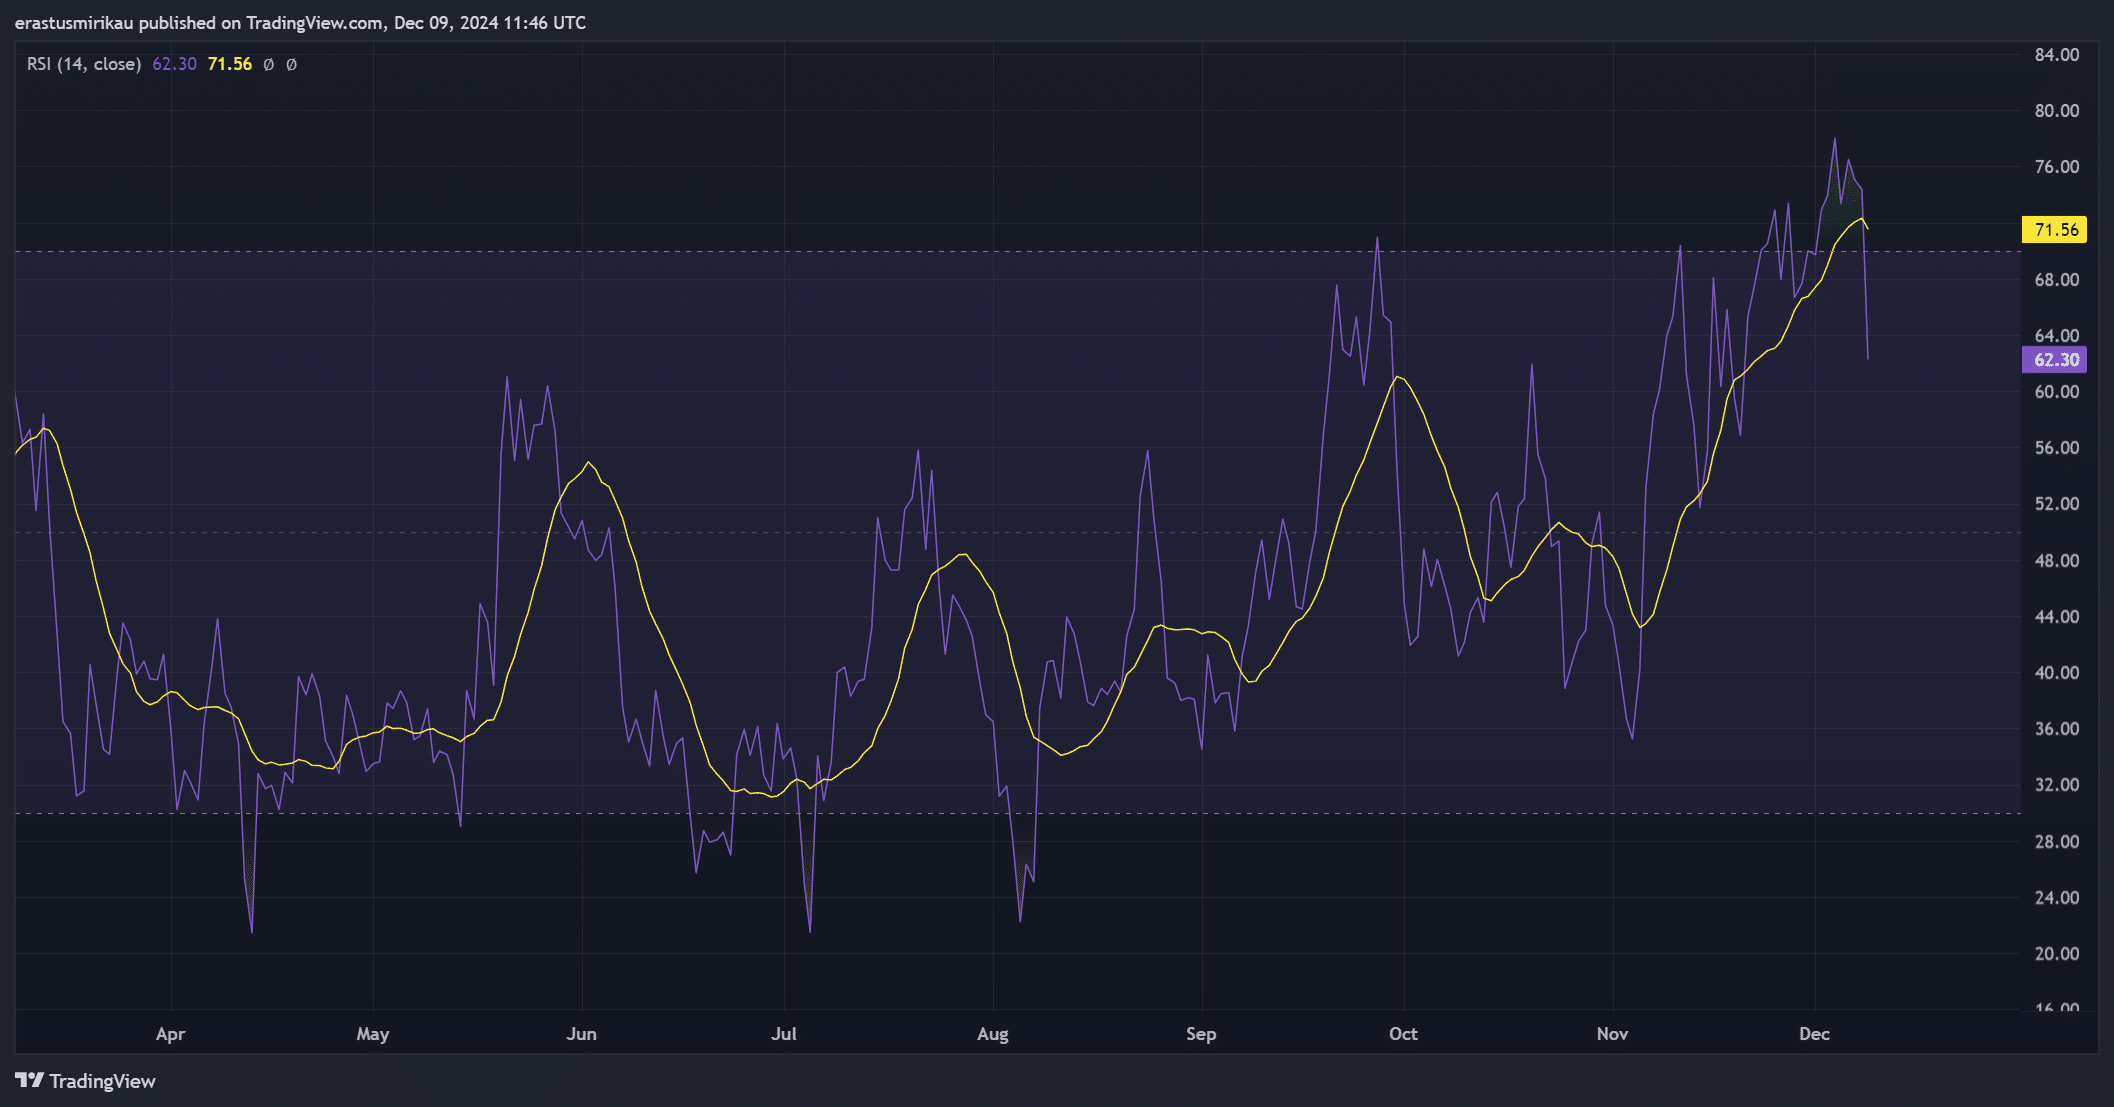The image size is (2114, 1107).
Task: Click the TradingView logo at bottom left
Action: (x=85, y=1081)
